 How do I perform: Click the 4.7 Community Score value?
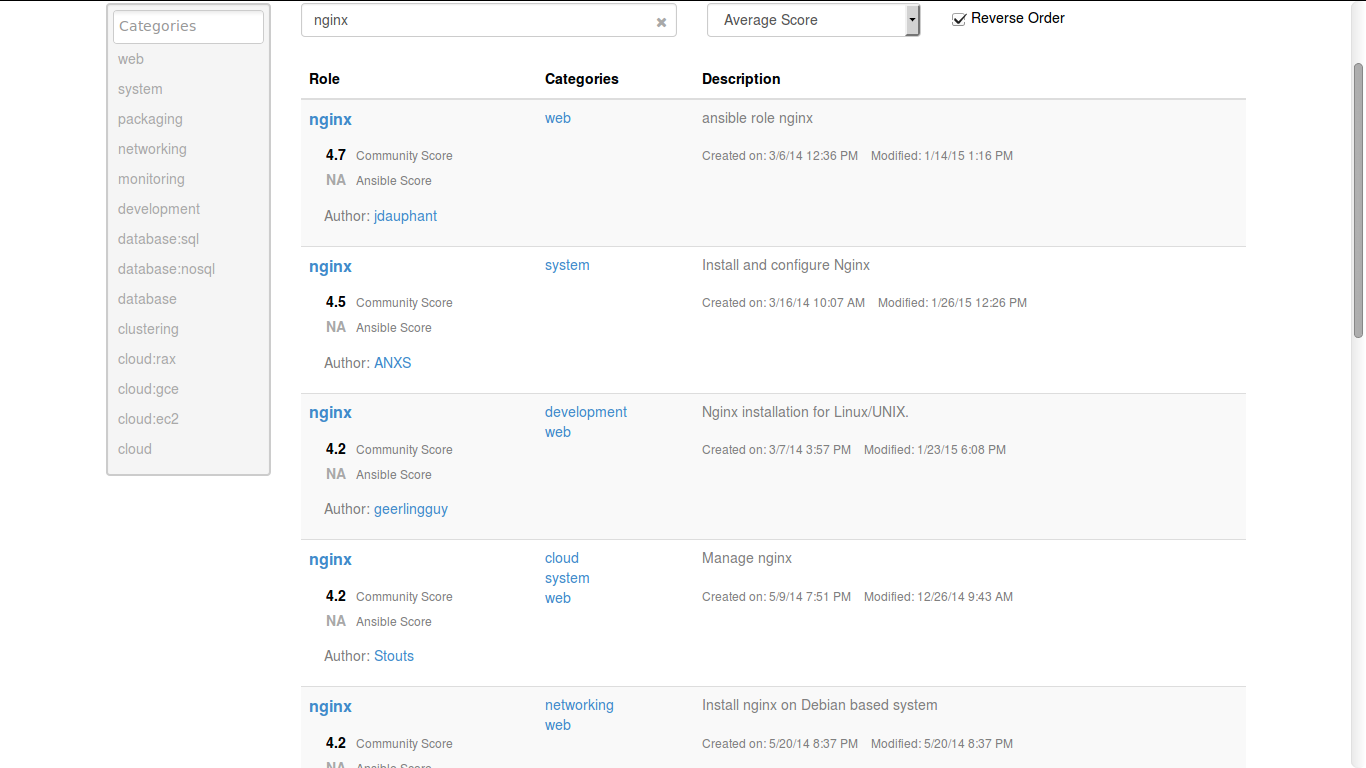(x=336, y=155)
